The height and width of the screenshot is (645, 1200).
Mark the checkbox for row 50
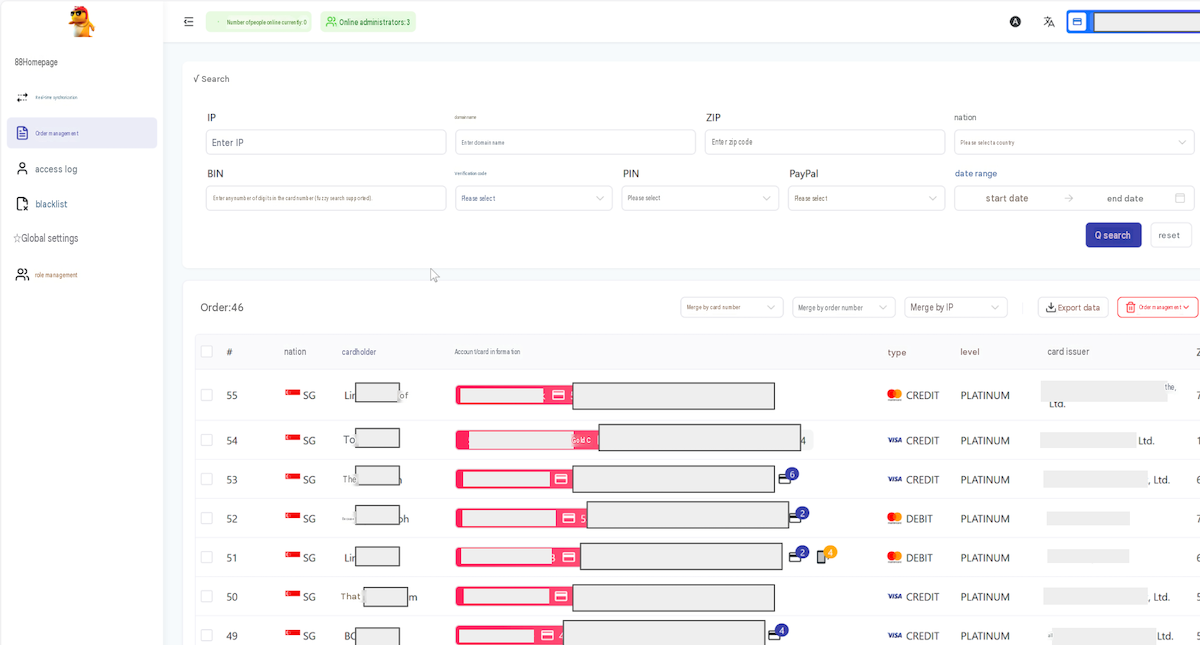[x=207, y=596]
